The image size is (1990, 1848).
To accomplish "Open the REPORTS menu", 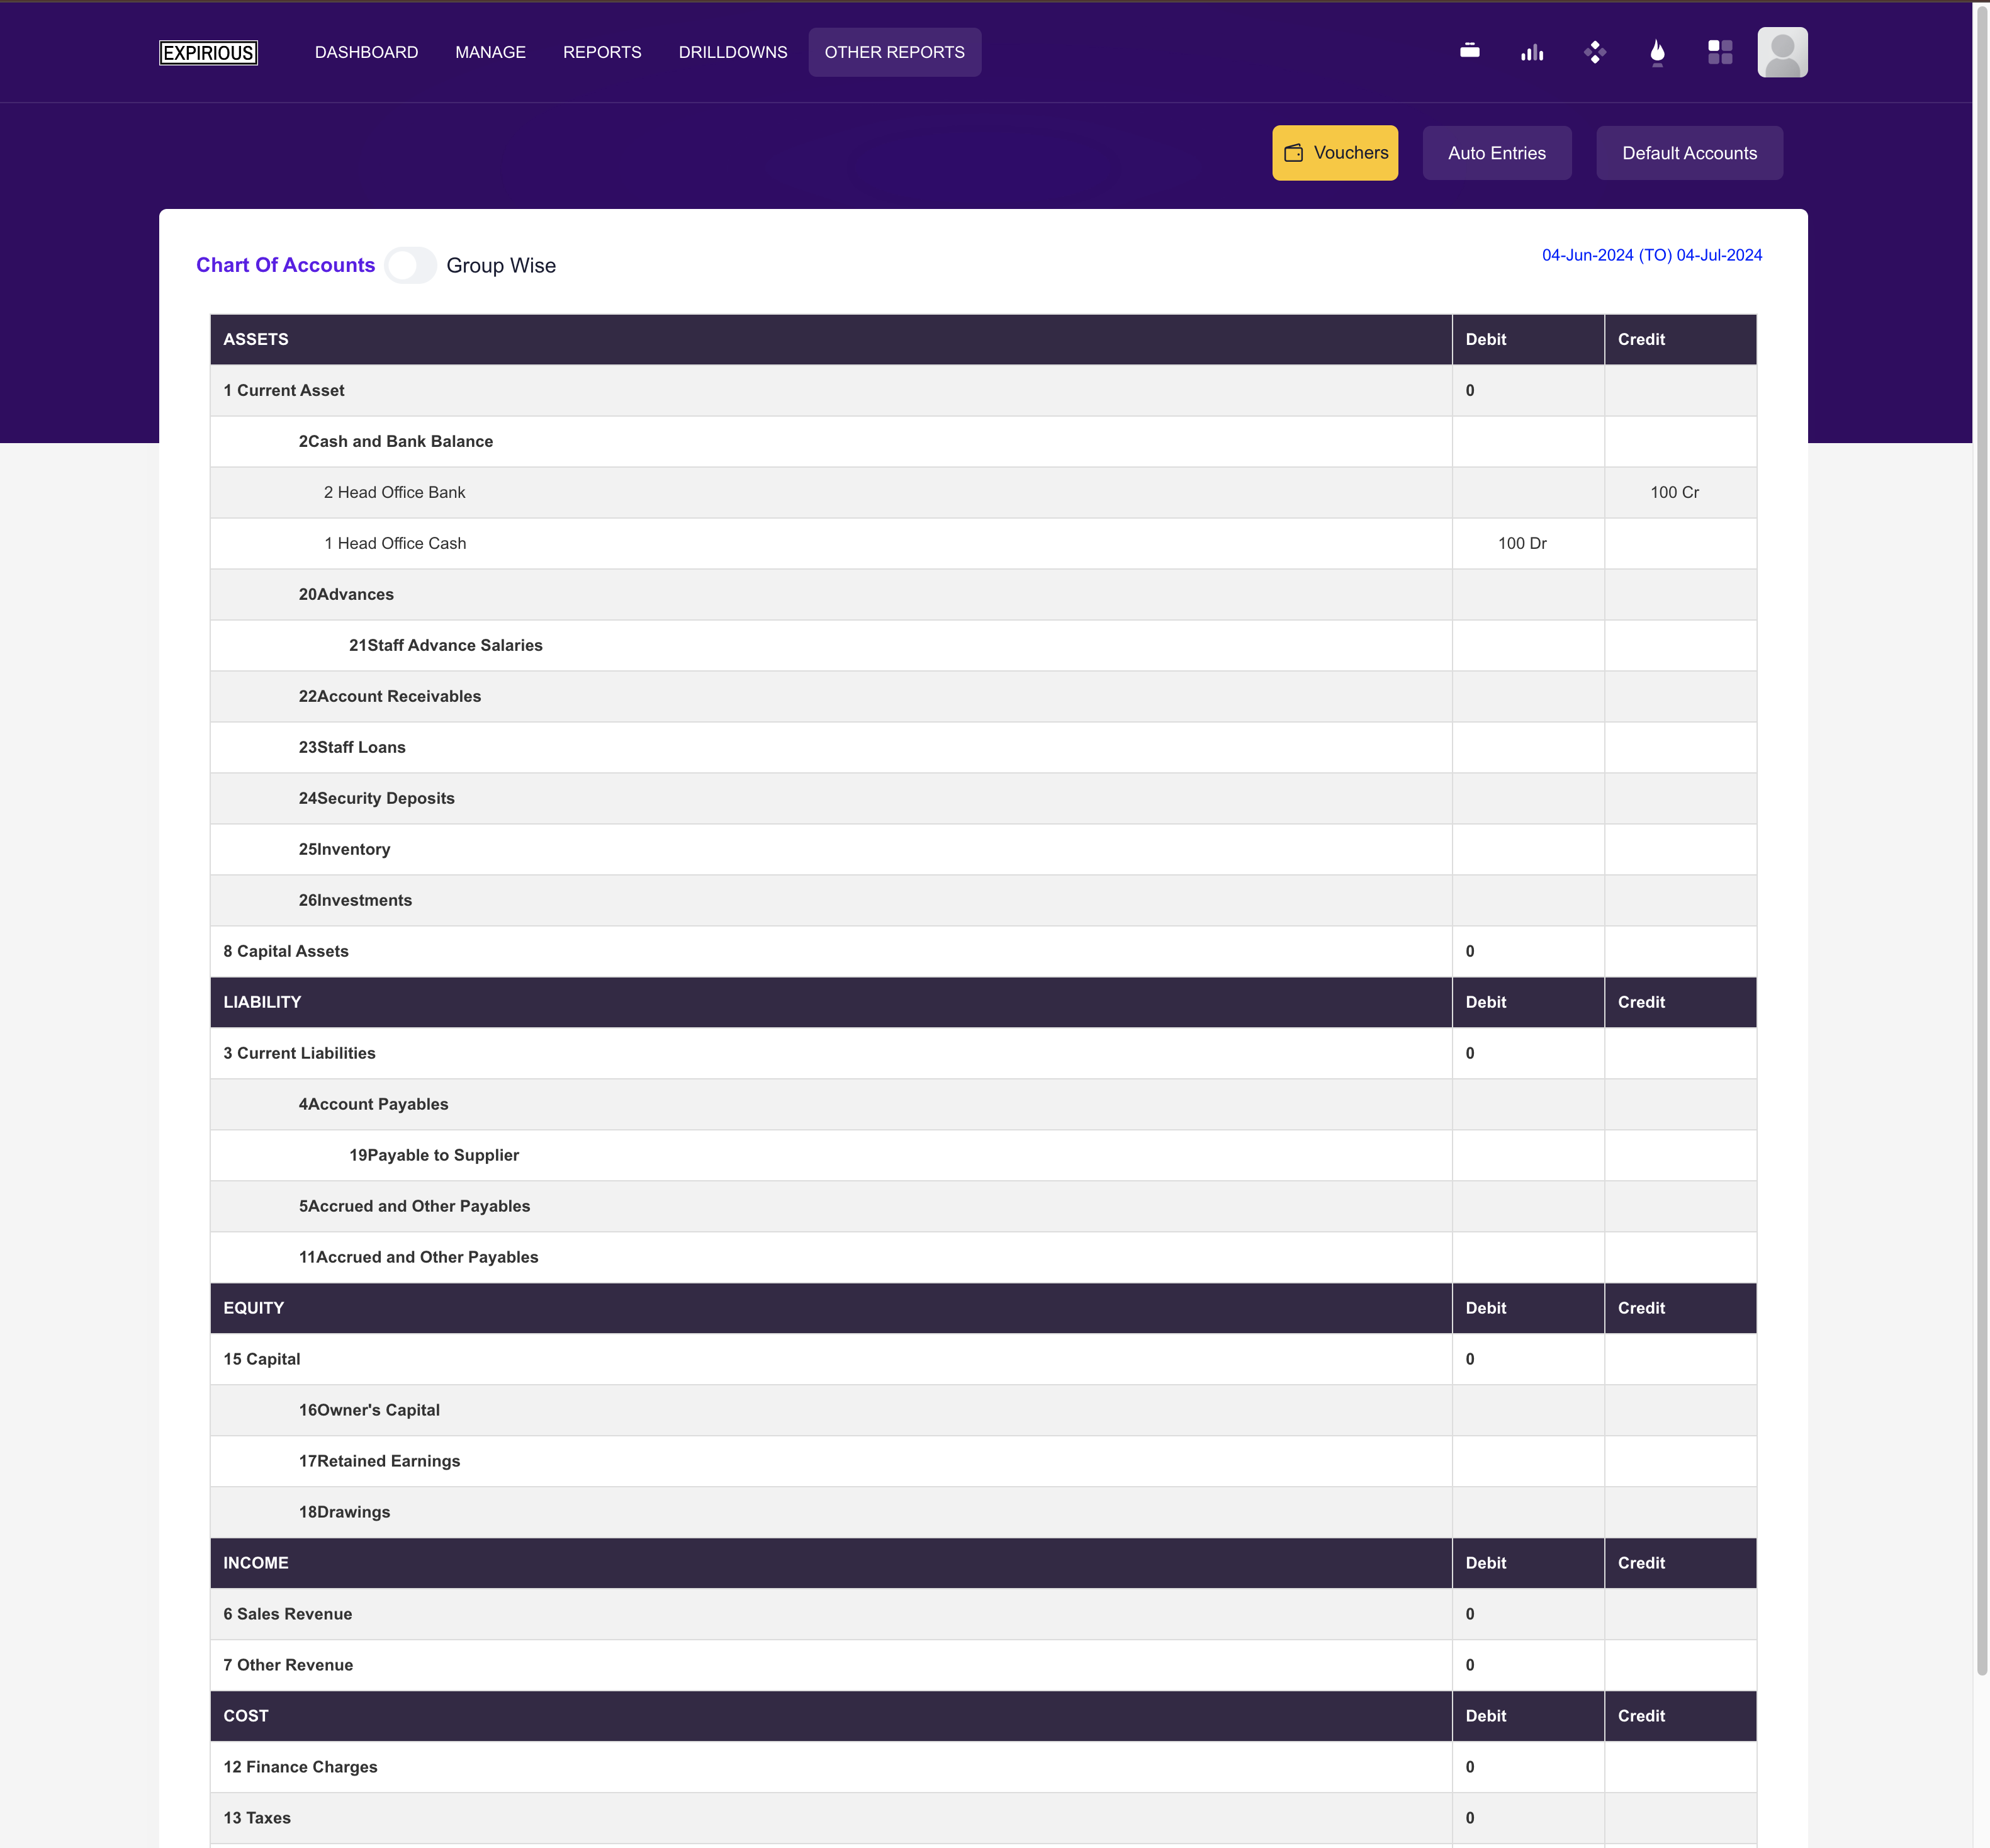I will (x=602, y=52).
